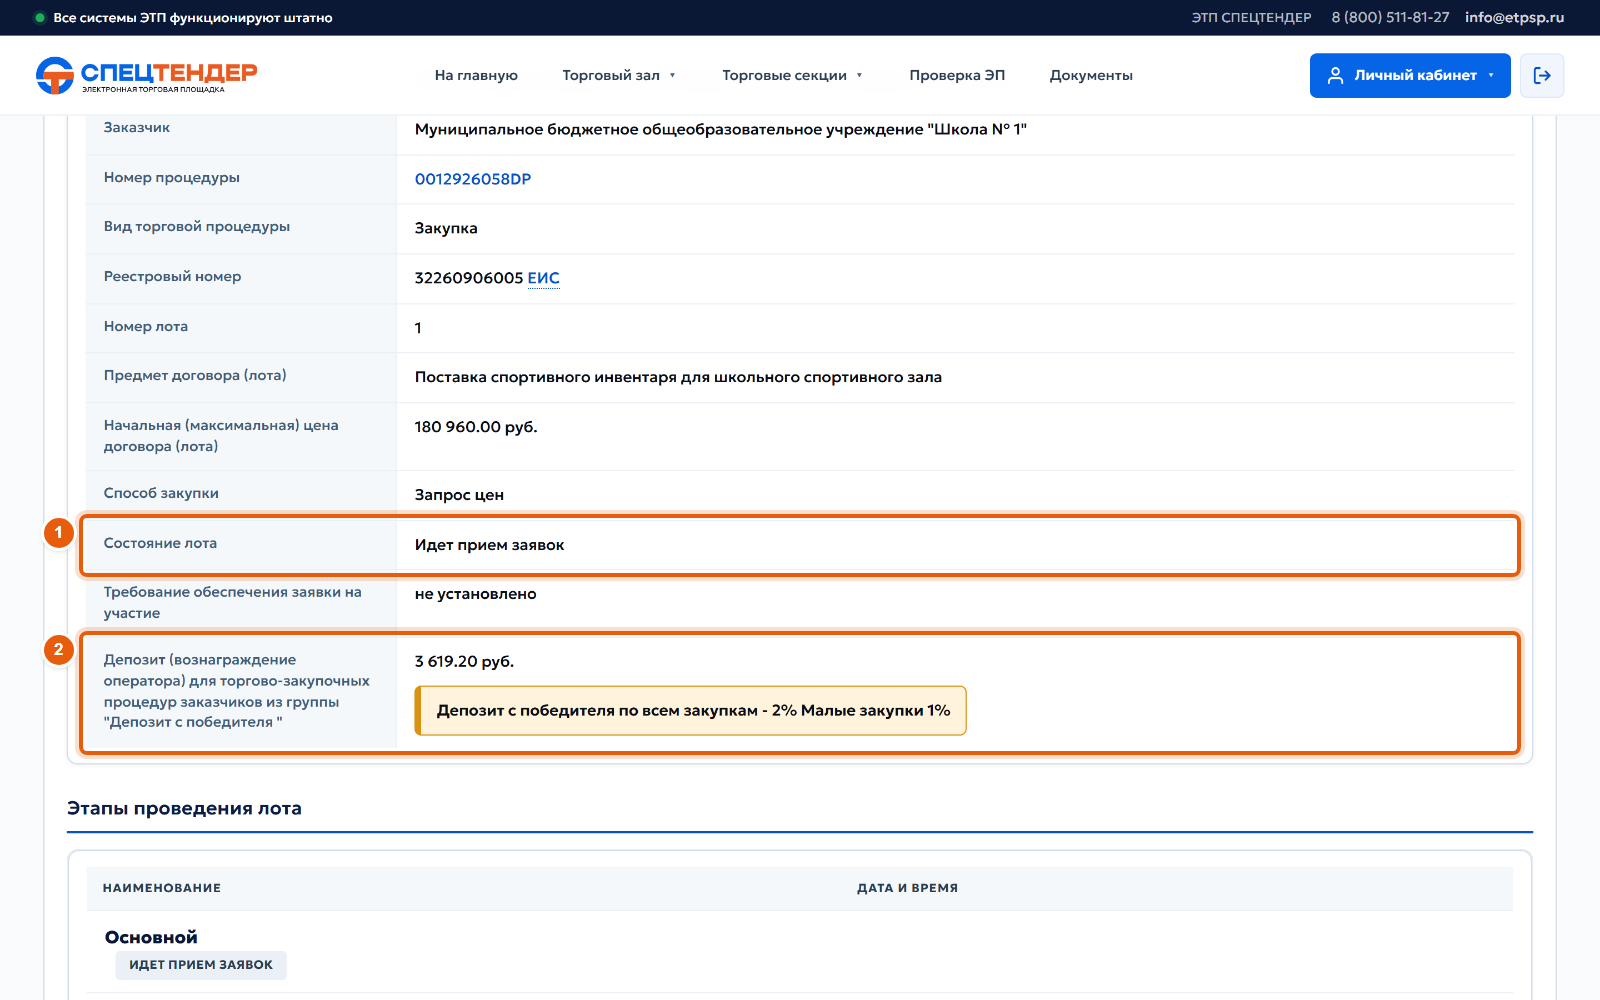This screenshot has height=1000, width=1600.
Task: Click the Способ закупки label
Action: pyautogui.click(x=161, y=493)
